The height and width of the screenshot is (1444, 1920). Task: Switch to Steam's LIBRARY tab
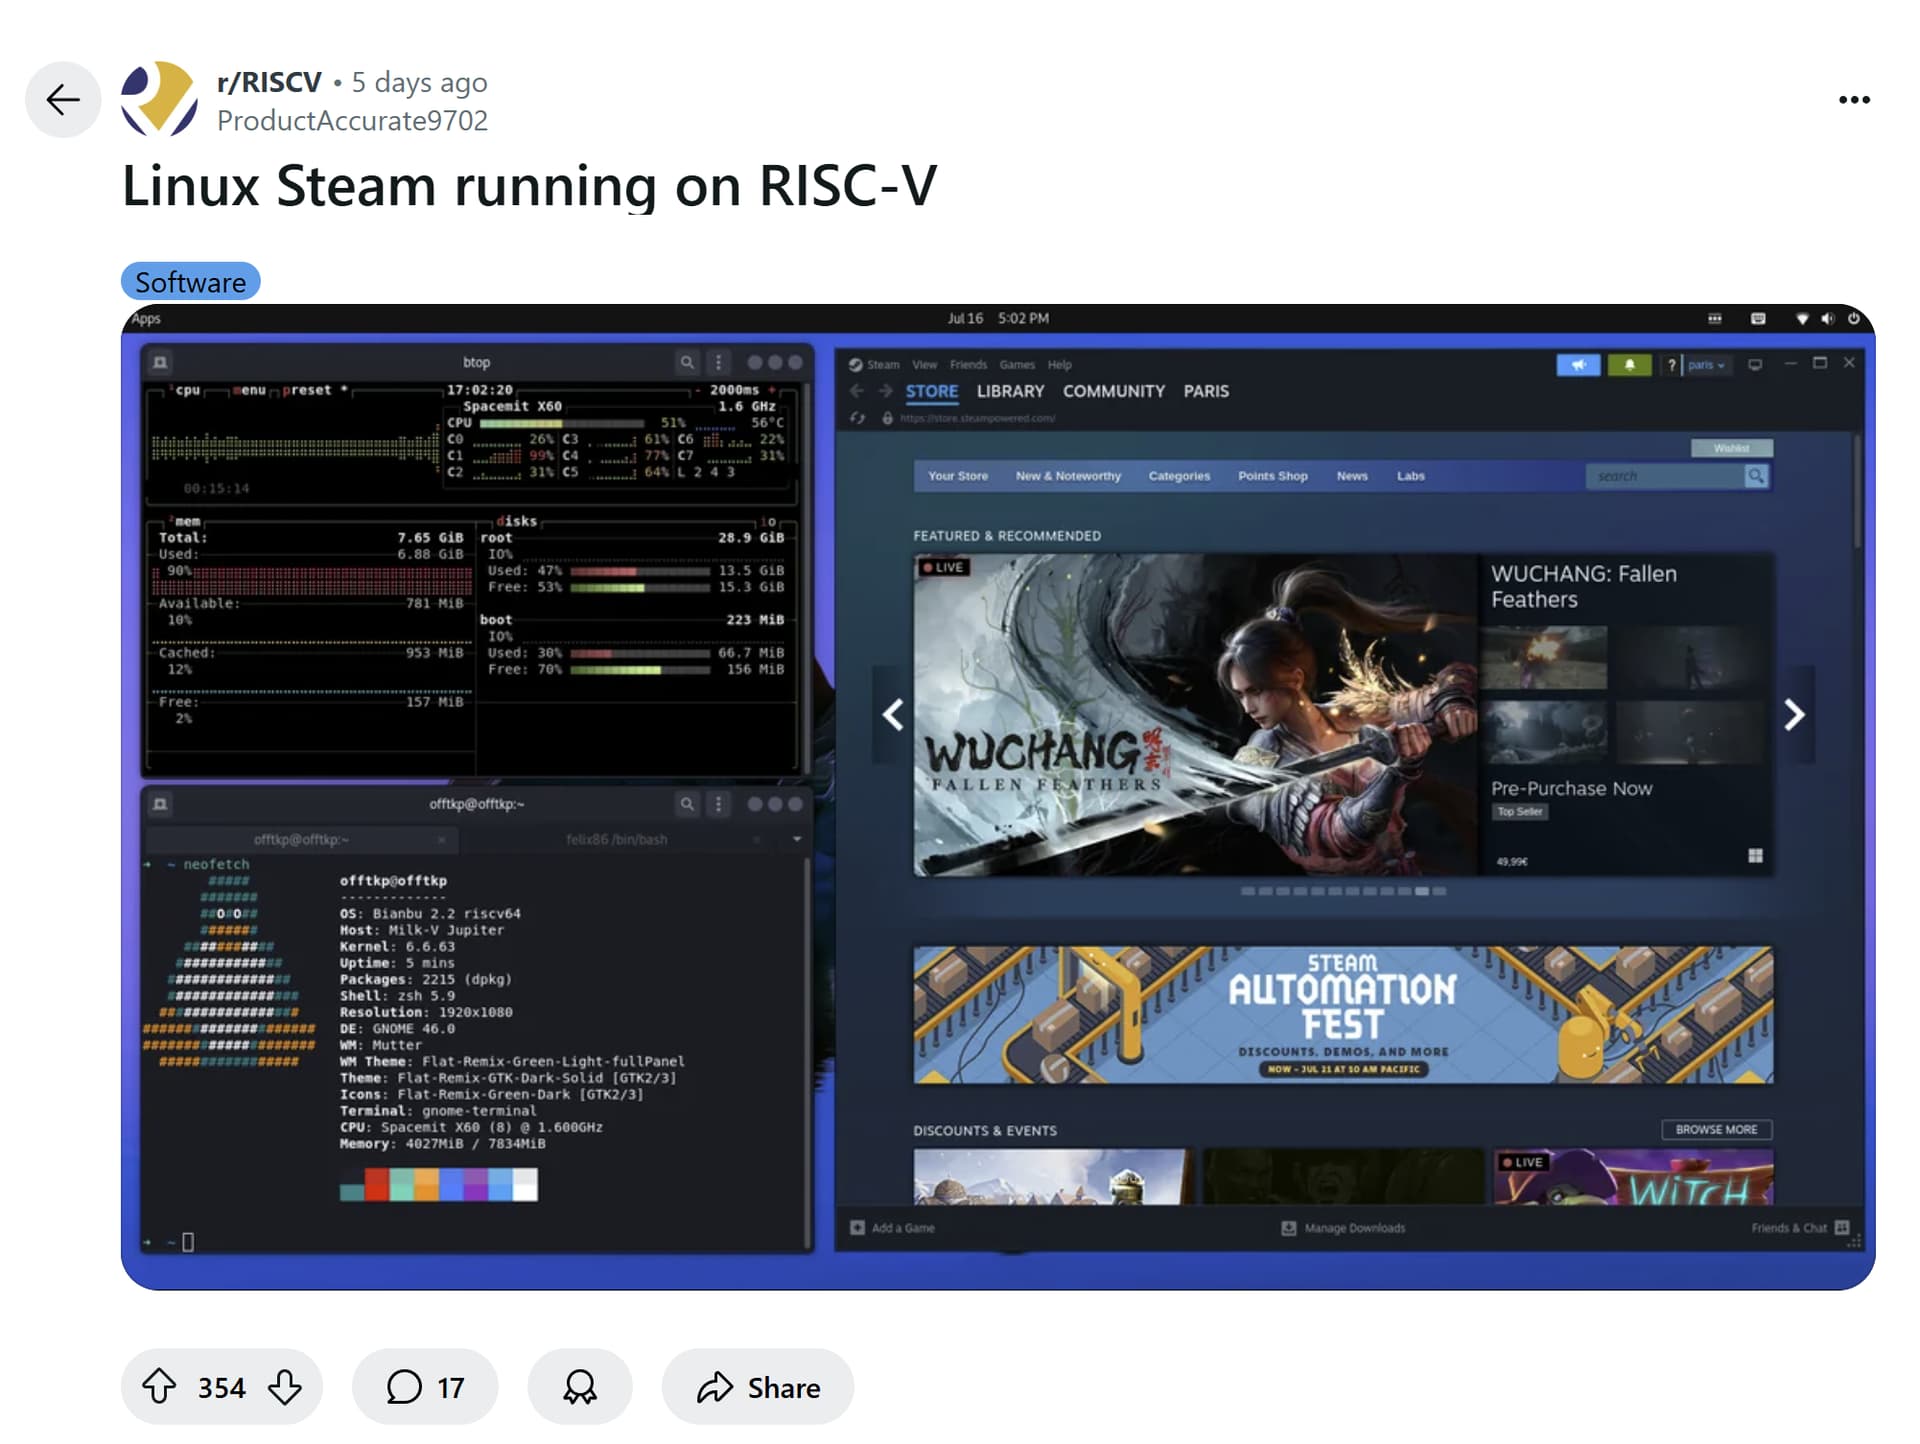coord(1010,391)
